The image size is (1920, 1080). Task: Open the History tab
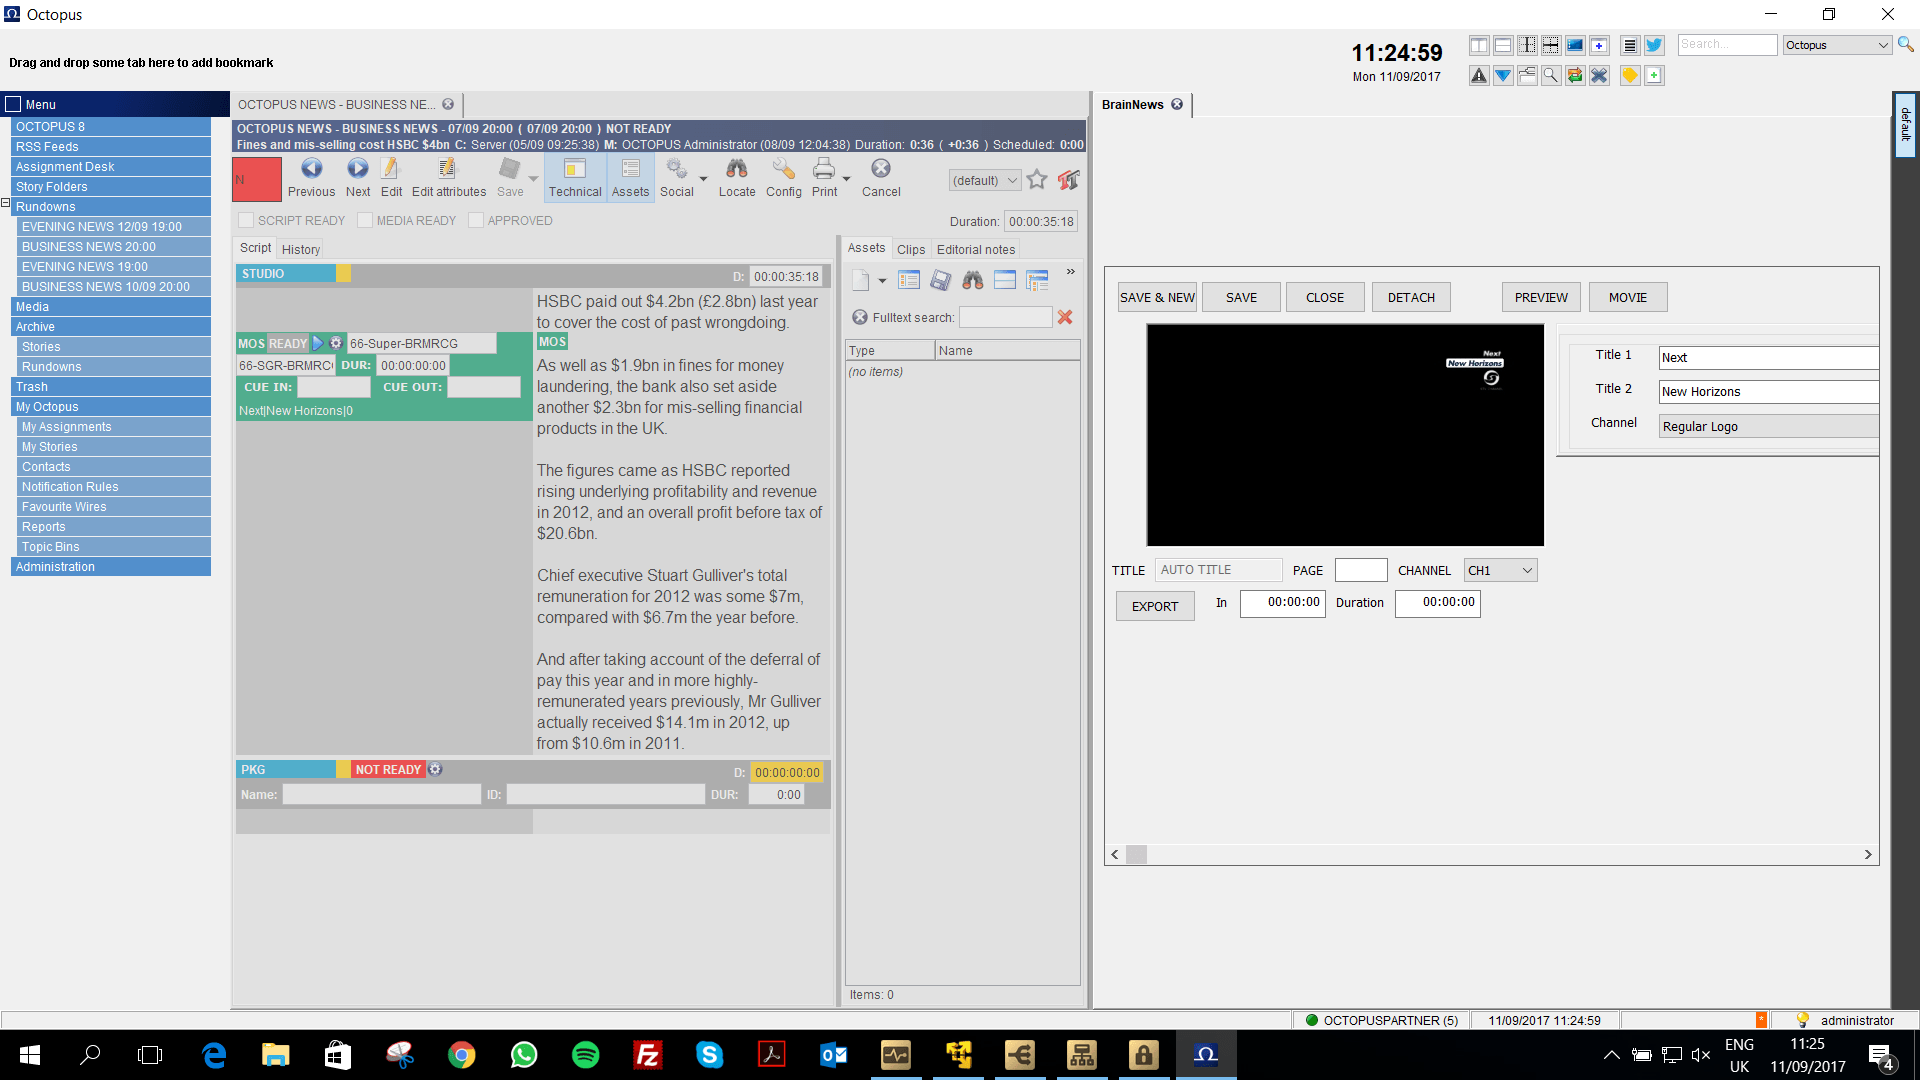pos(300,250)
